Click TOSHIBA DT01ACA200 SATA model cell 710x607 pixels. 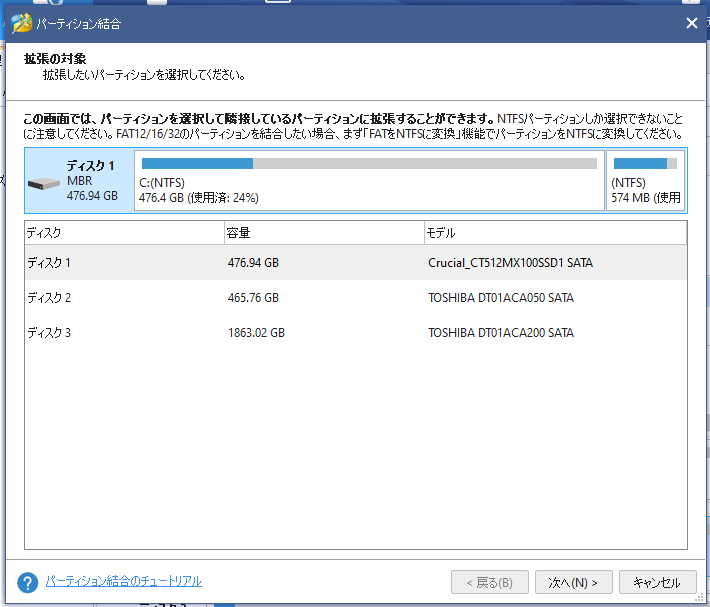point(501,333)
